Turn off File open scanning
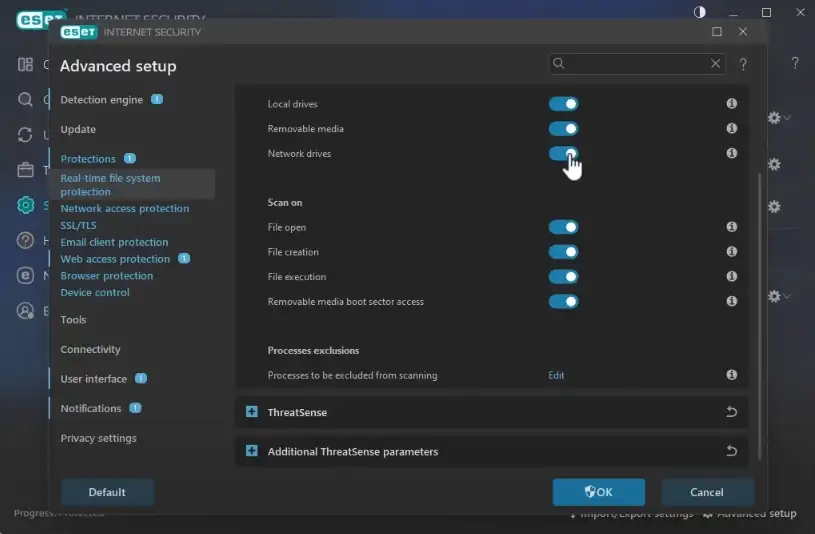The image size is (815, 534). (563, 228)
